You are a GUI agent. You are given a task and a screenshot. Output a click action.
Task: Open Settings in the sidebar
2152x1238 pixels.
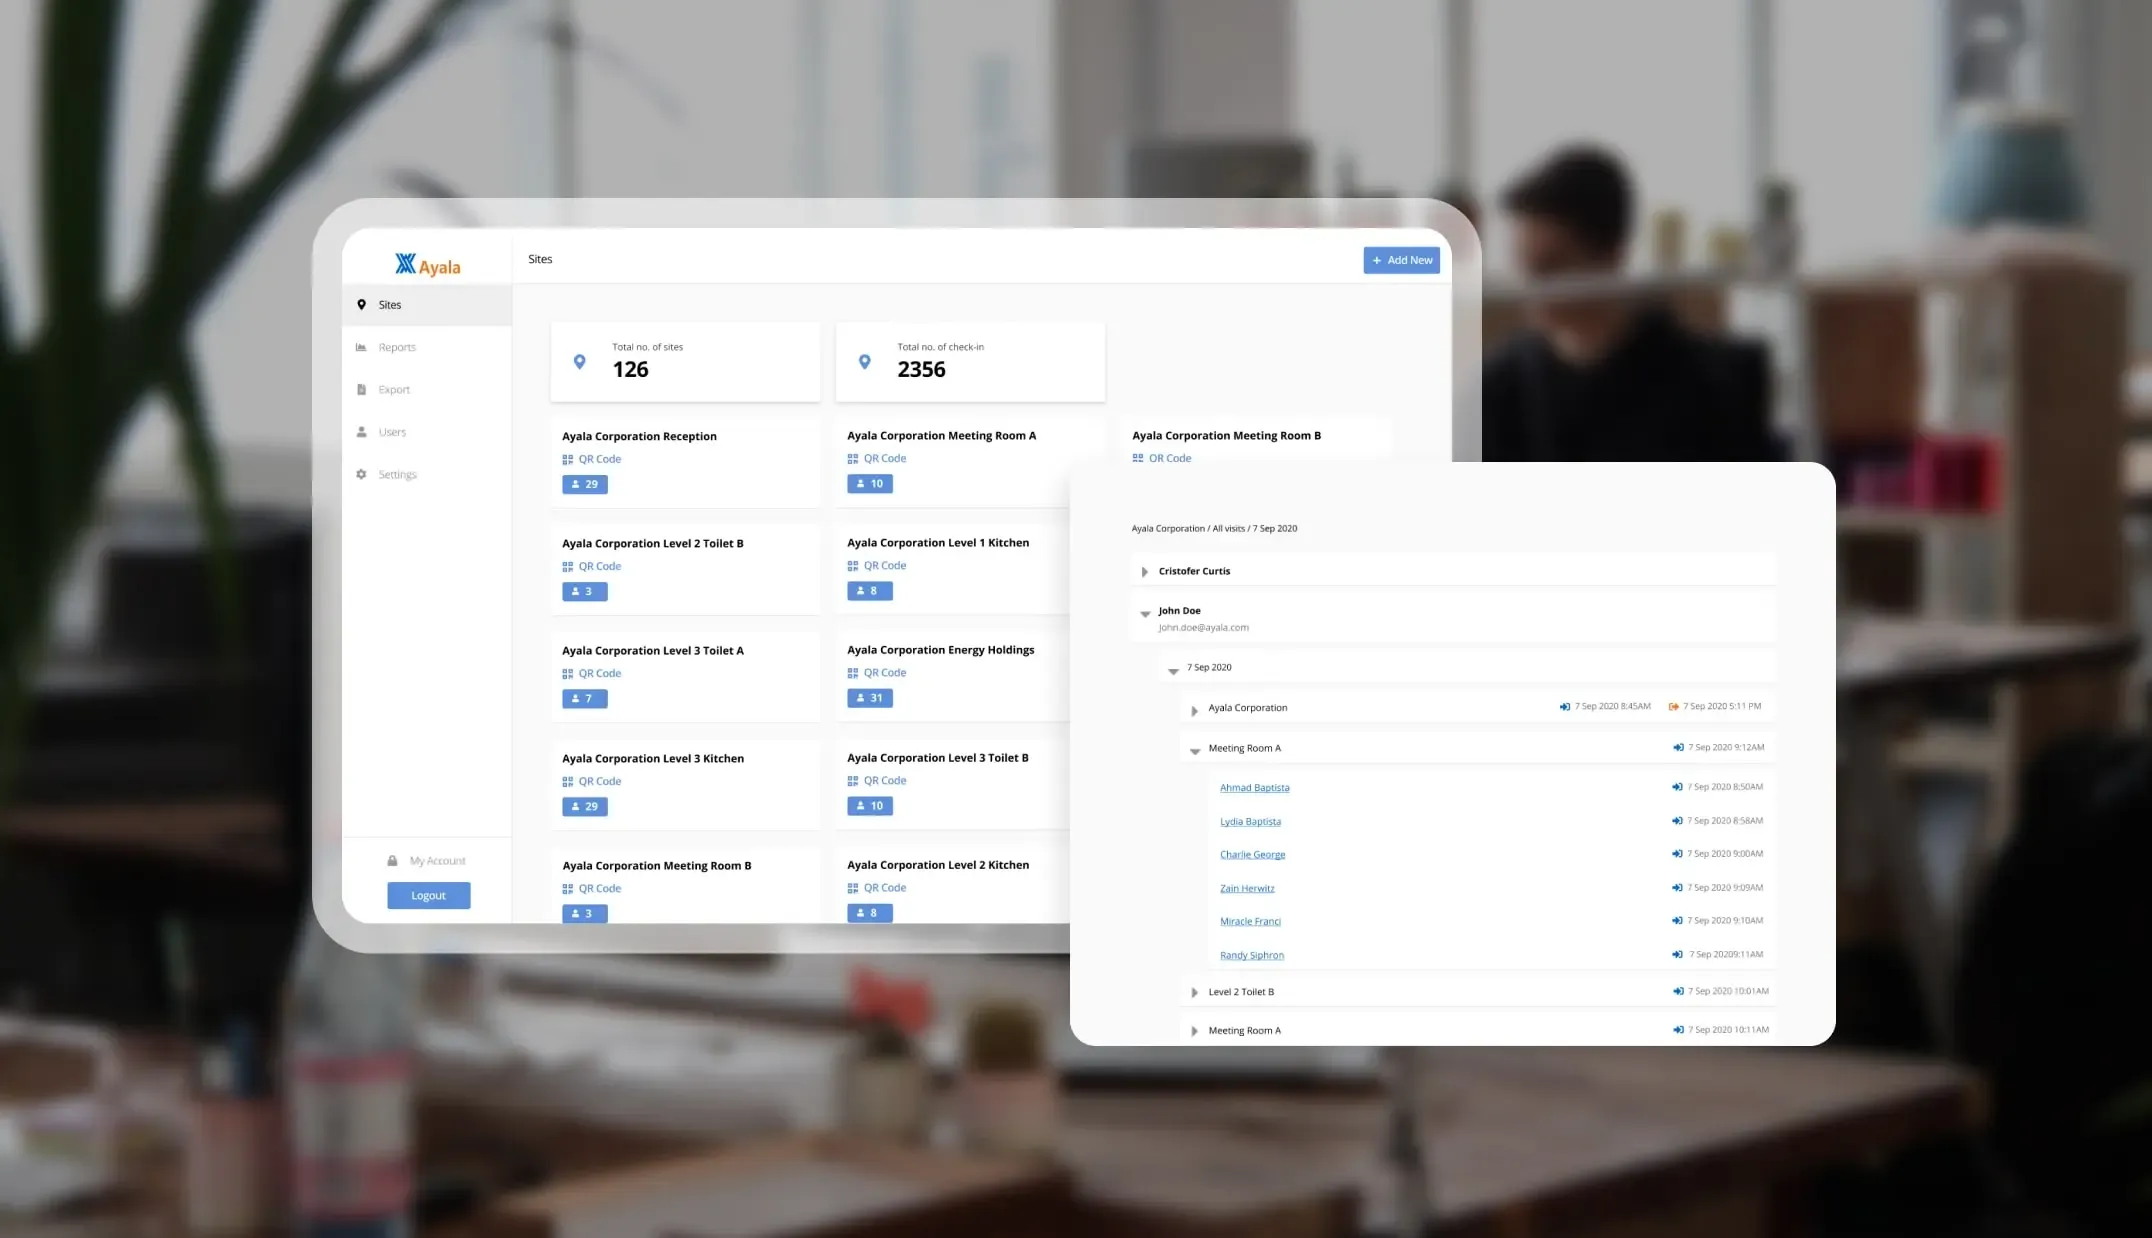(397, 475)
